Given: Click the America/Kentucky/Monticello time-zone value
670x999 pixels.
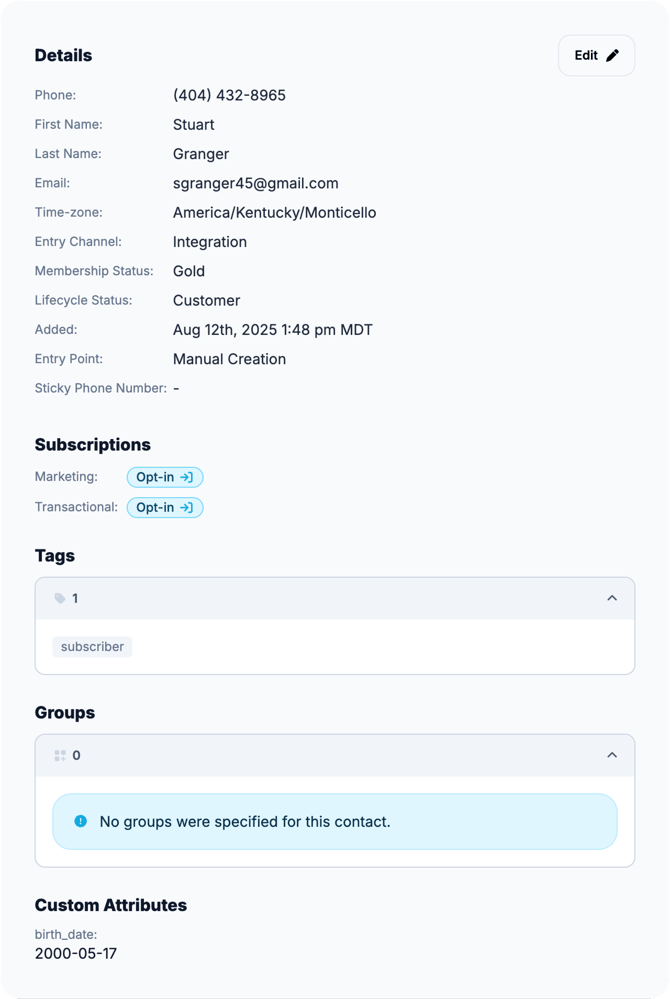Looking at the screenshot, I should point(274,212).
